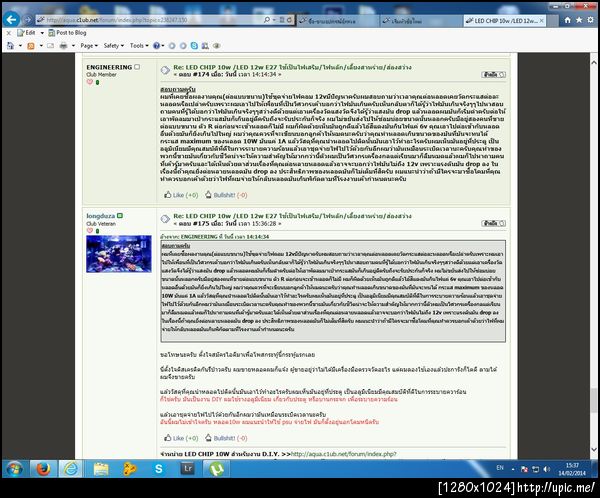The width and height of the screenshot is (600, 498).
Task: Click the Messenger people toolbar icon
Action: click(x=205, y=46)
